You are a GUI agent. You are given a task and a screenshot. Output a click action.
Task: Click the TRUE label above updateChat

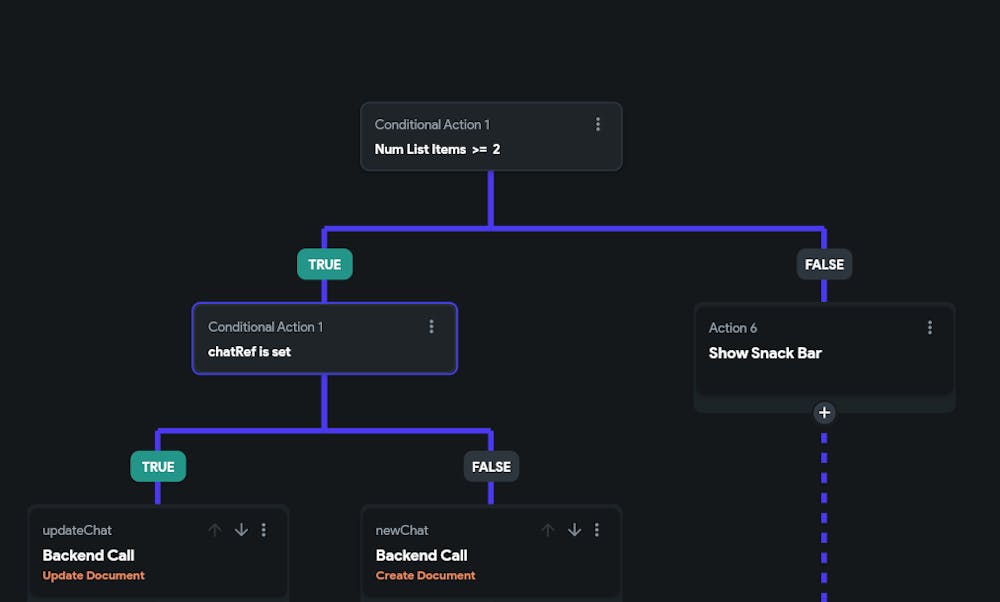[158, 466]
